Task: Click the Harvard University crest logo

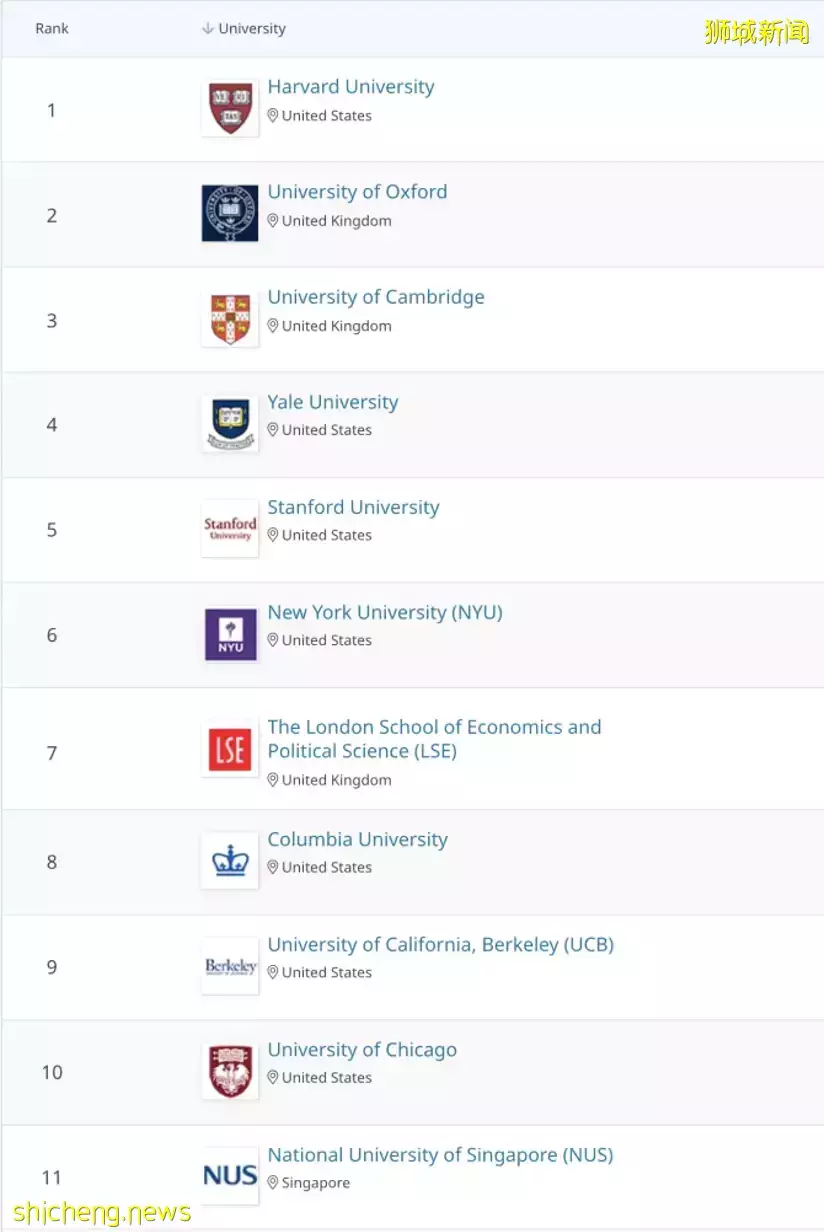Action: (230, 108)
